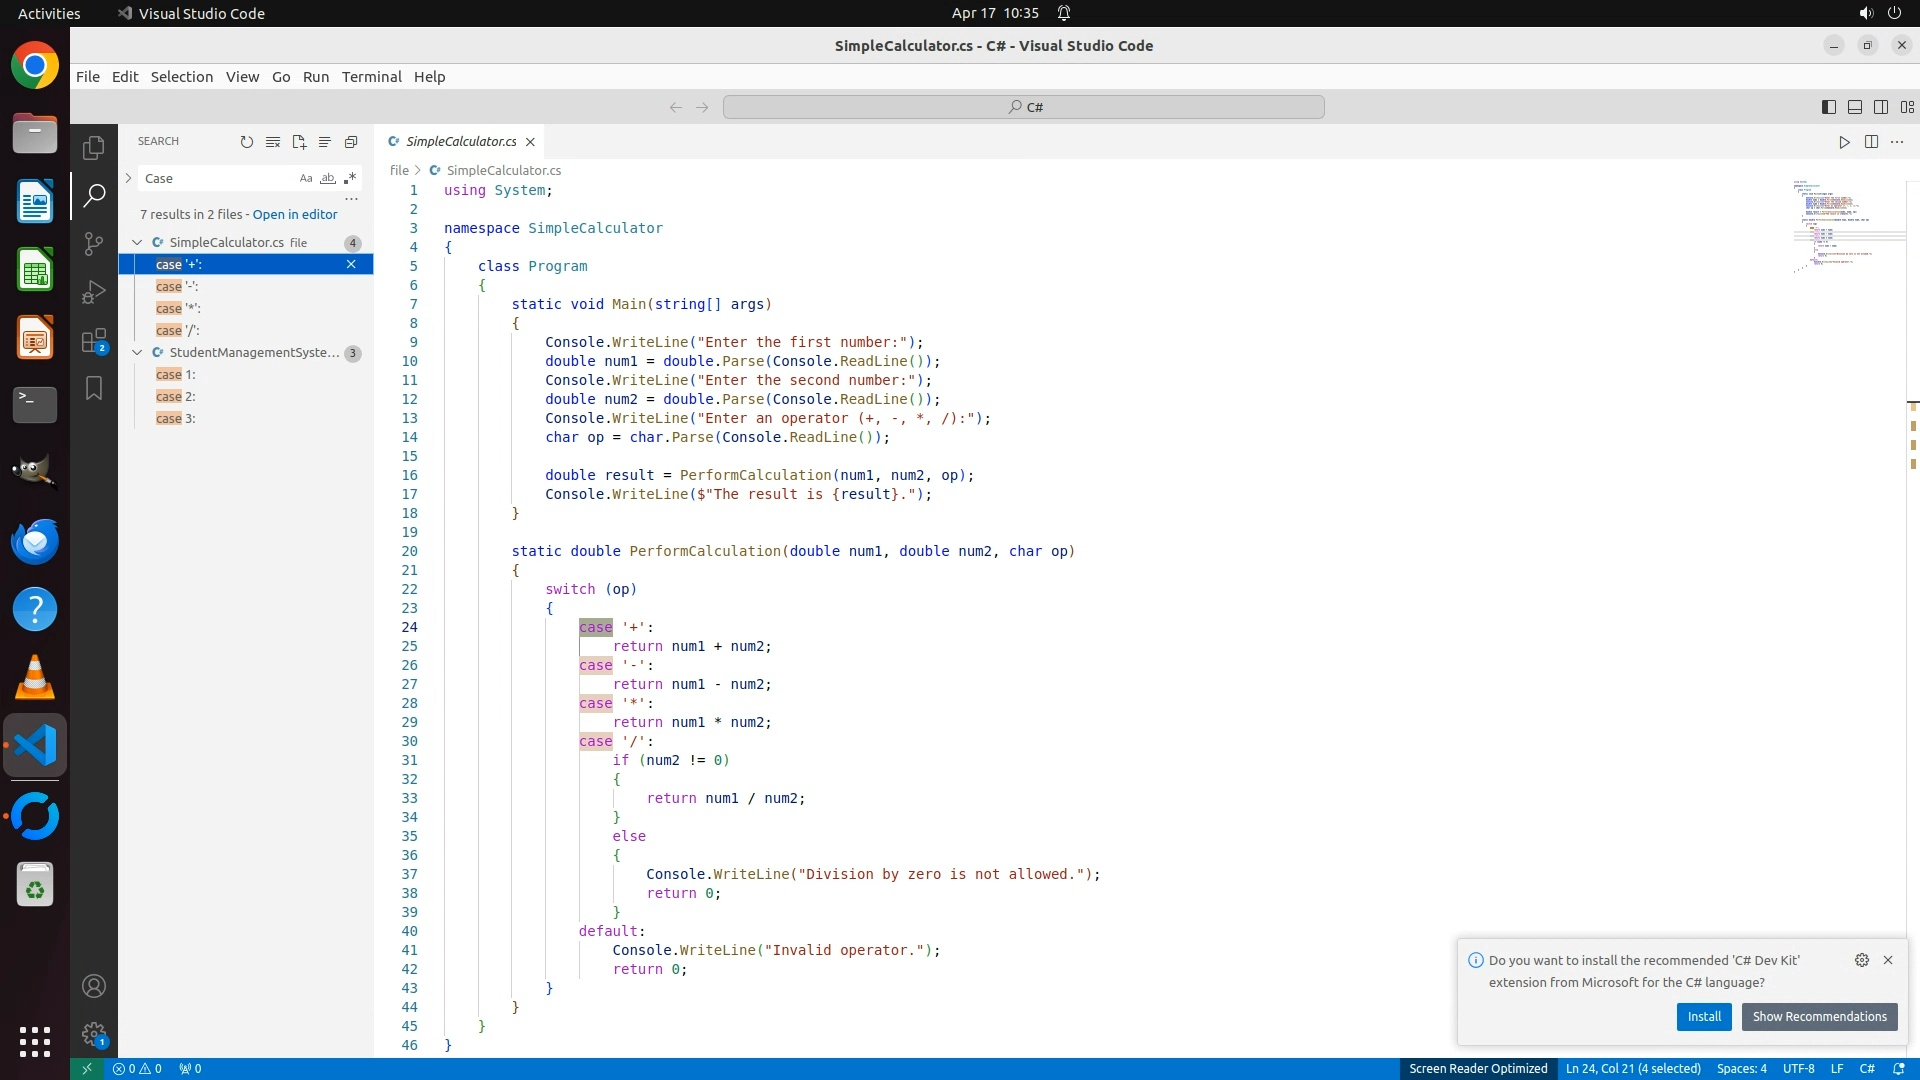Refresh the search results
1920x1080 pixels.
[247, 142]
